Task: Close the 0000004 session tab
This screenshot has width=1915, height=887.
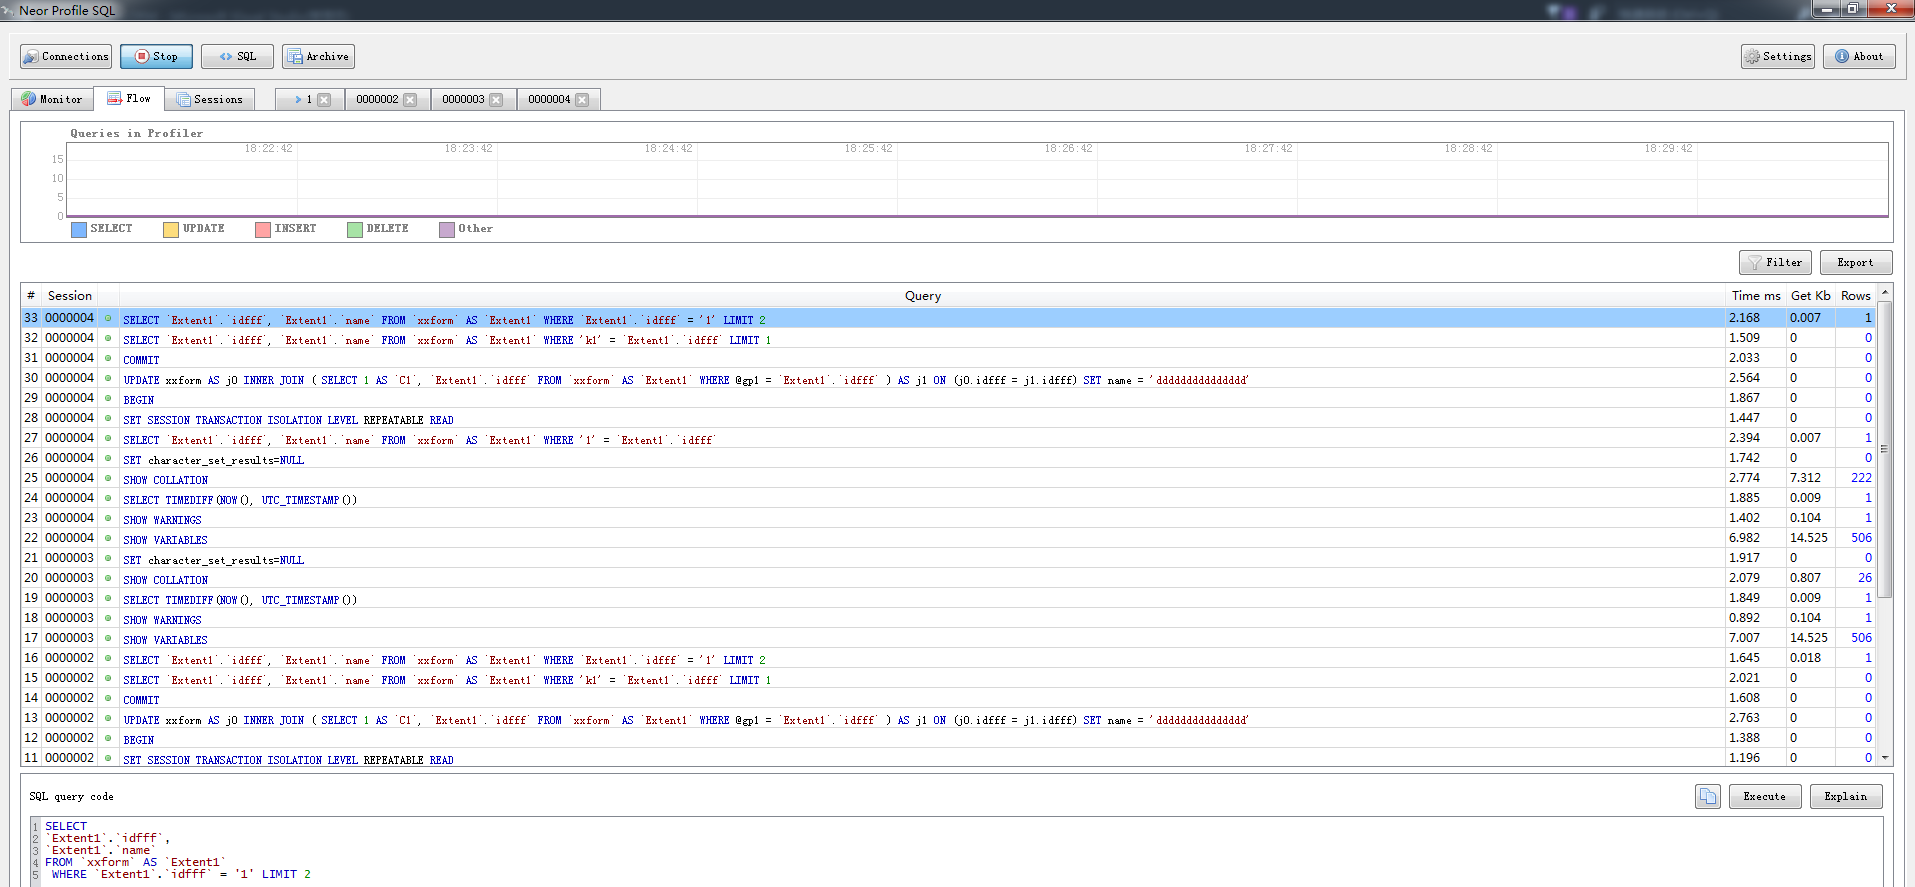Action: [x=582, y=100]
